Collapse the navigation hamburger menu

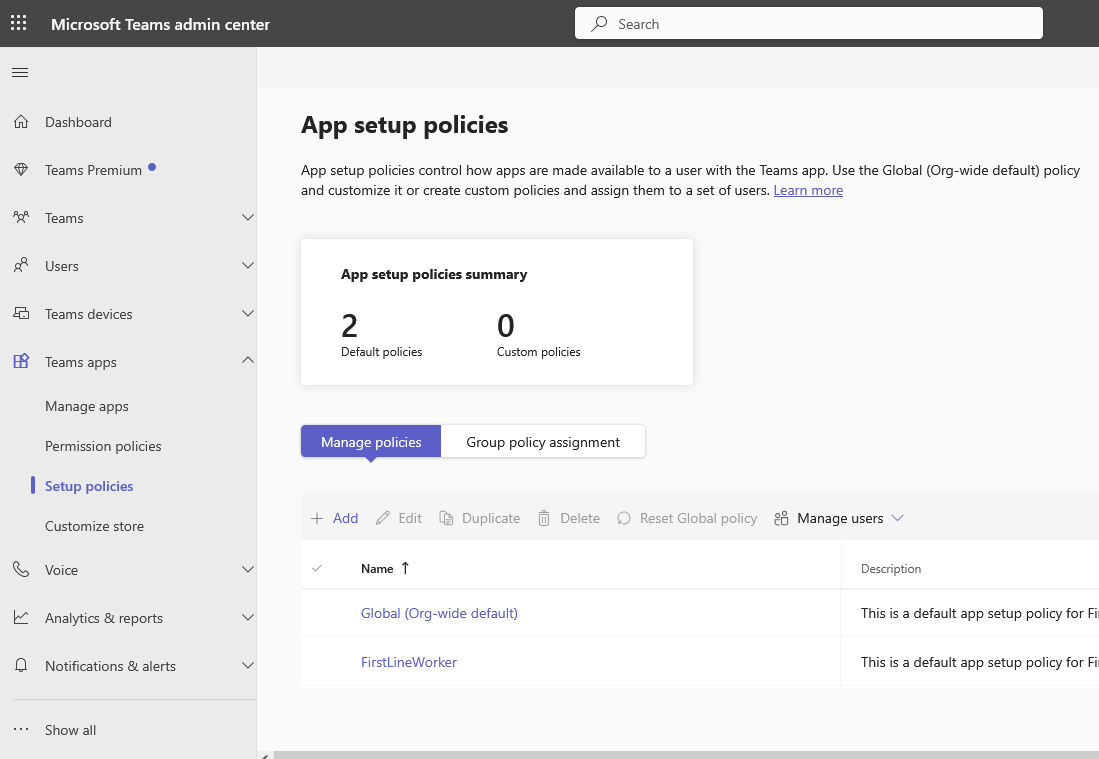(20, 72)
